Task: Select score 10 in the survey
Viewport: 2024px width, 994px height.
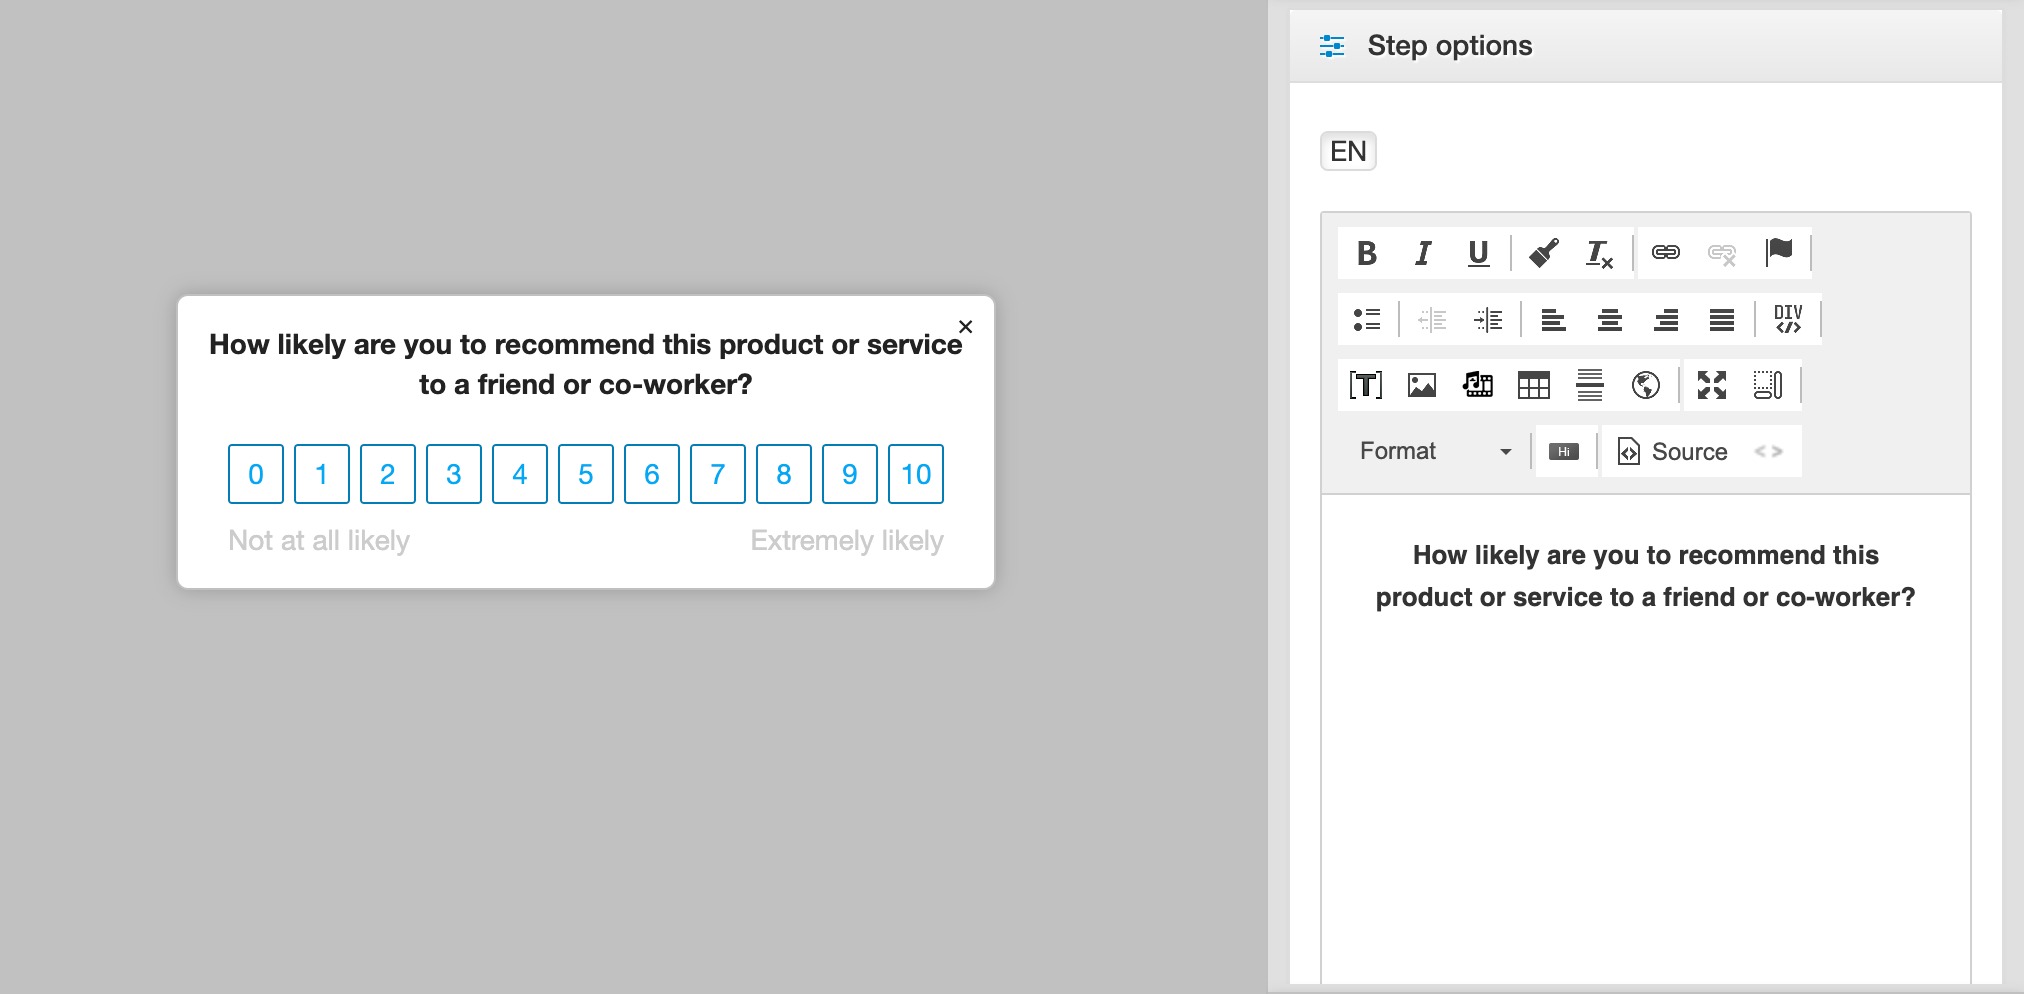Action: [915, 474]
